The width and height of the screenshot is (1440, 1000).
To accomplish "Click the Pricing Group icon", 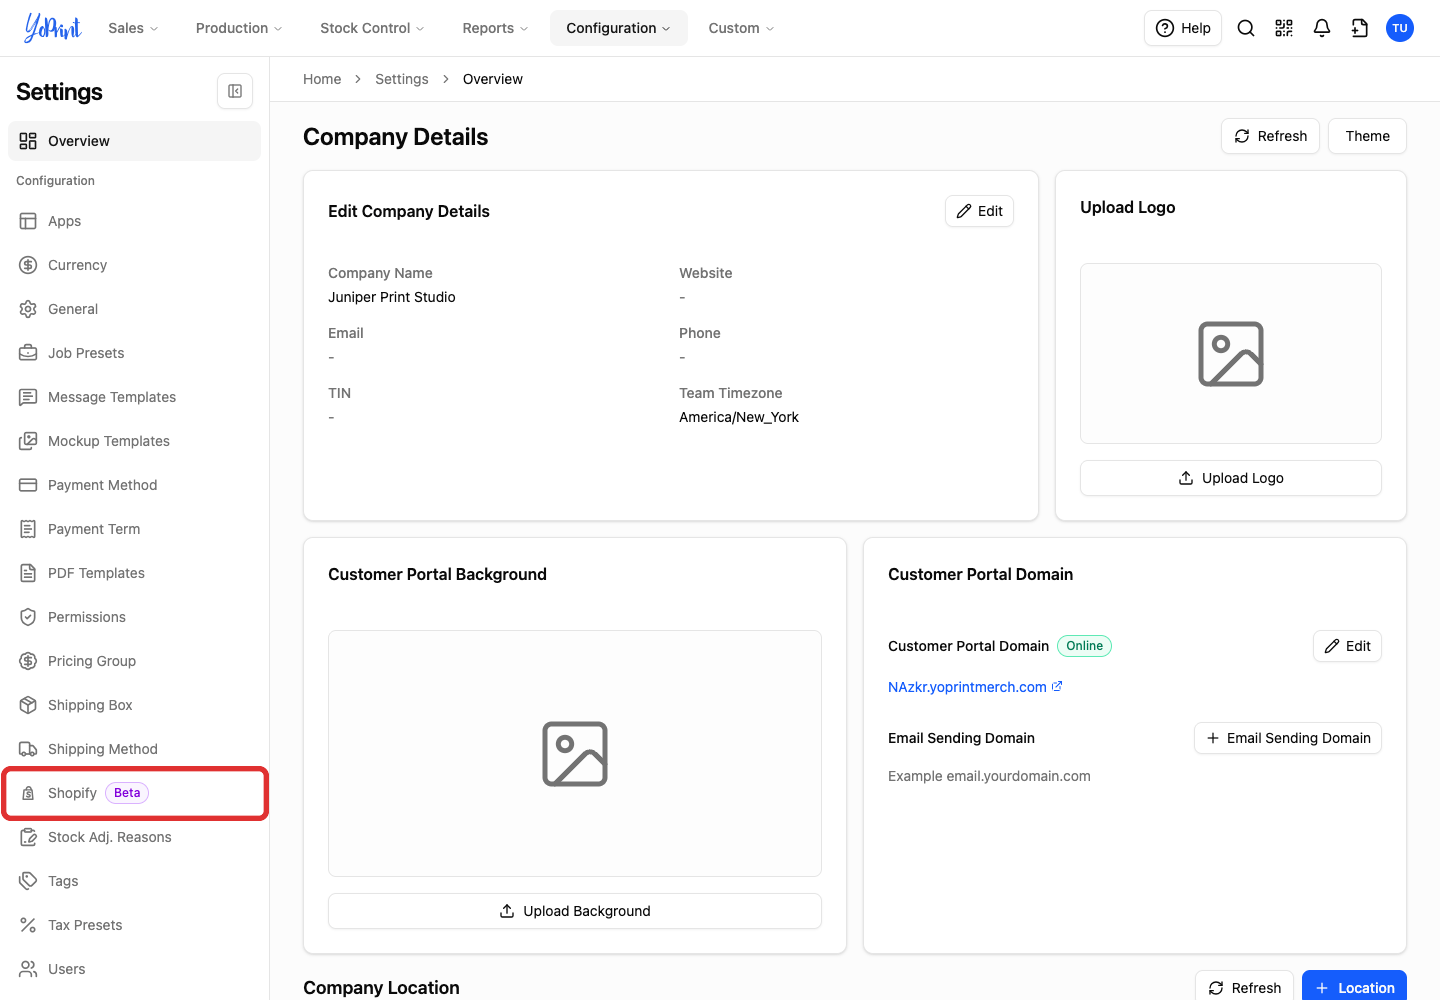I will click(x=28, y=661).
